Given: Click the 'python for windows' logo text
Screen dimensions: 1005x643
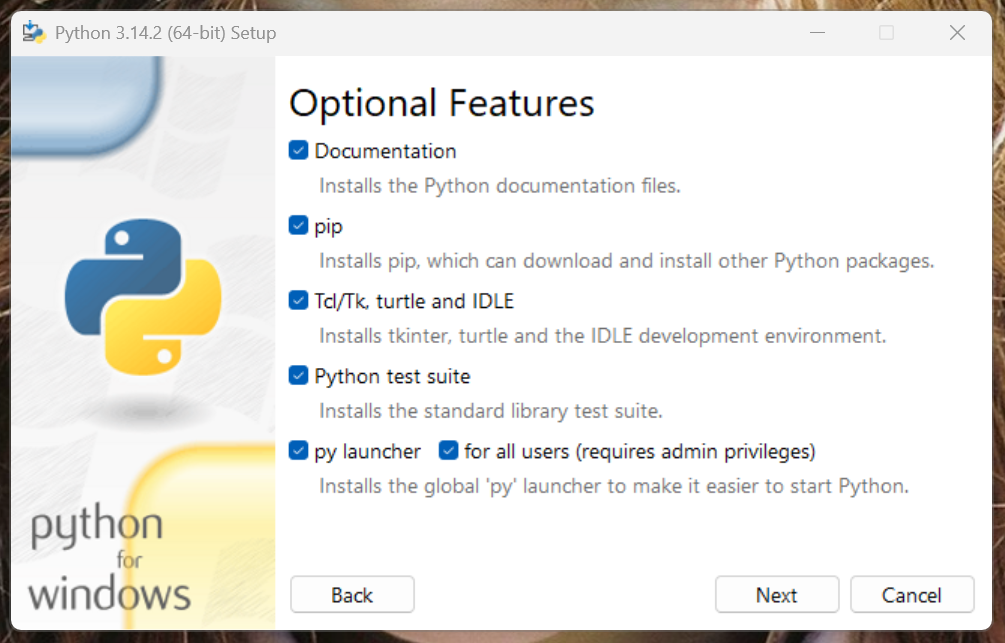Looking at the screenshot, I should [x=109, y=557].
